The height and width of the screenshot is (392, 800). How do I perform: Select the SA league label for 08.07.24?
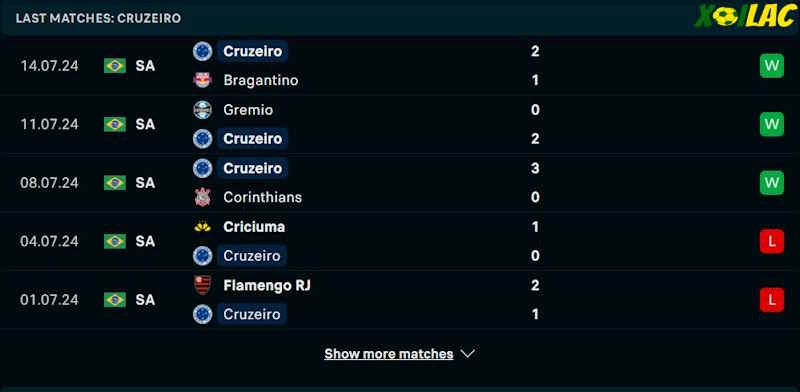[145, 183]
